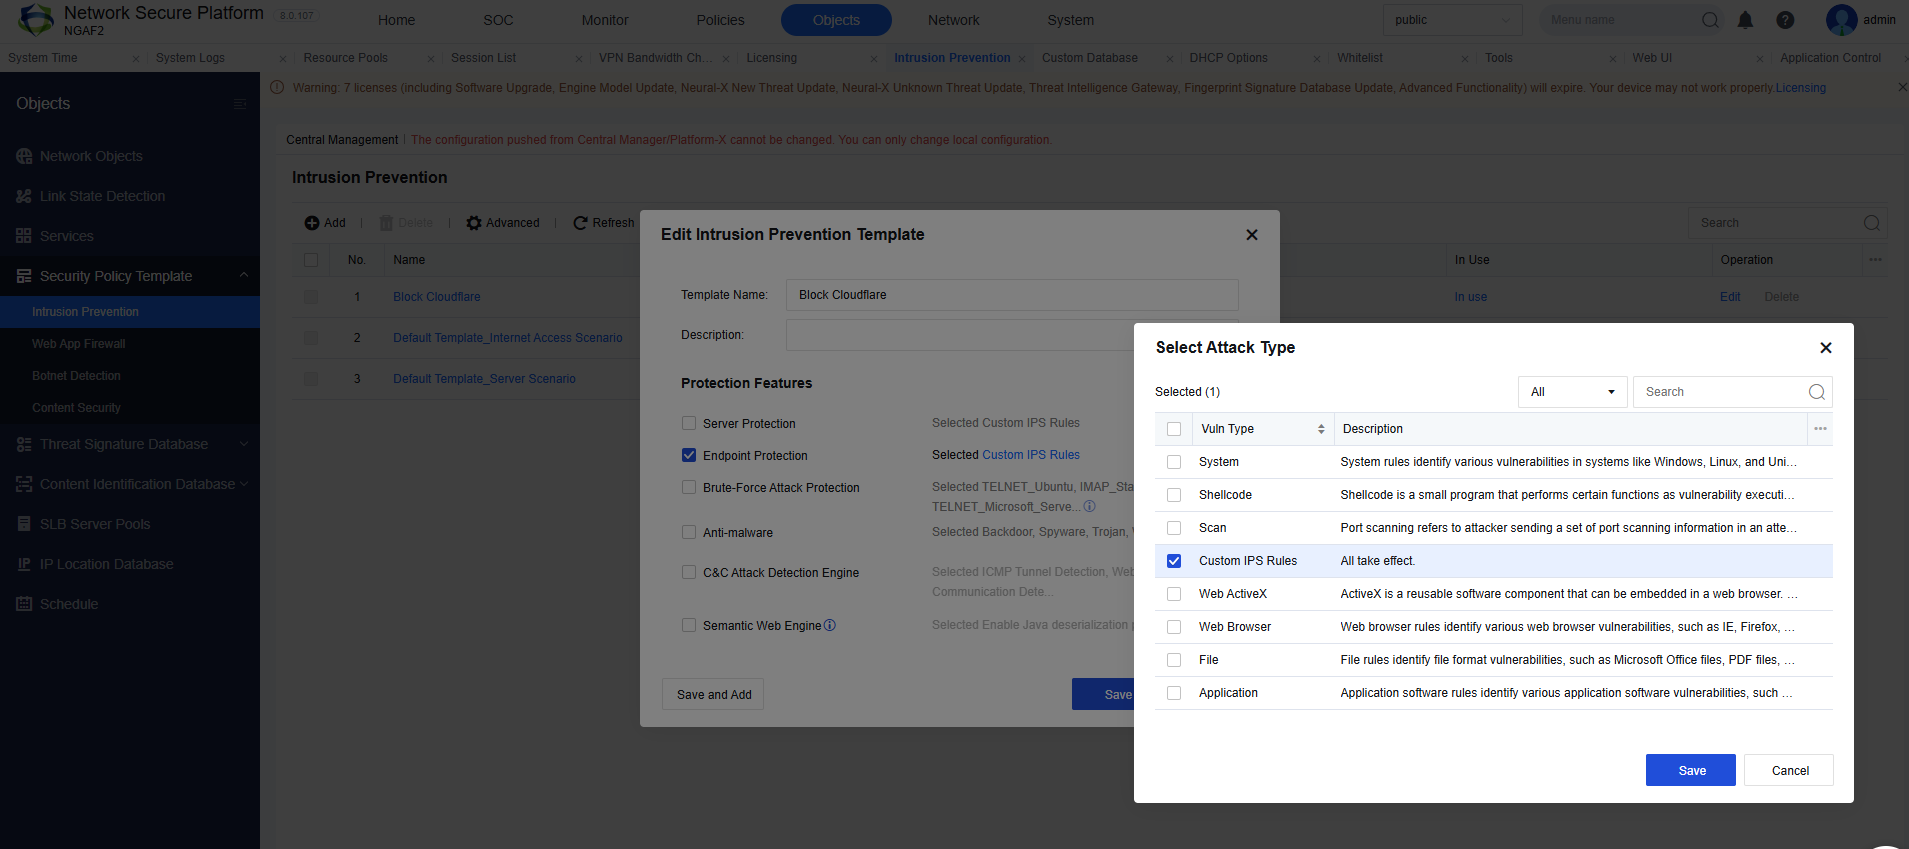
Task: Open Web App Firewall in sidebar
Action: [79, 344]
